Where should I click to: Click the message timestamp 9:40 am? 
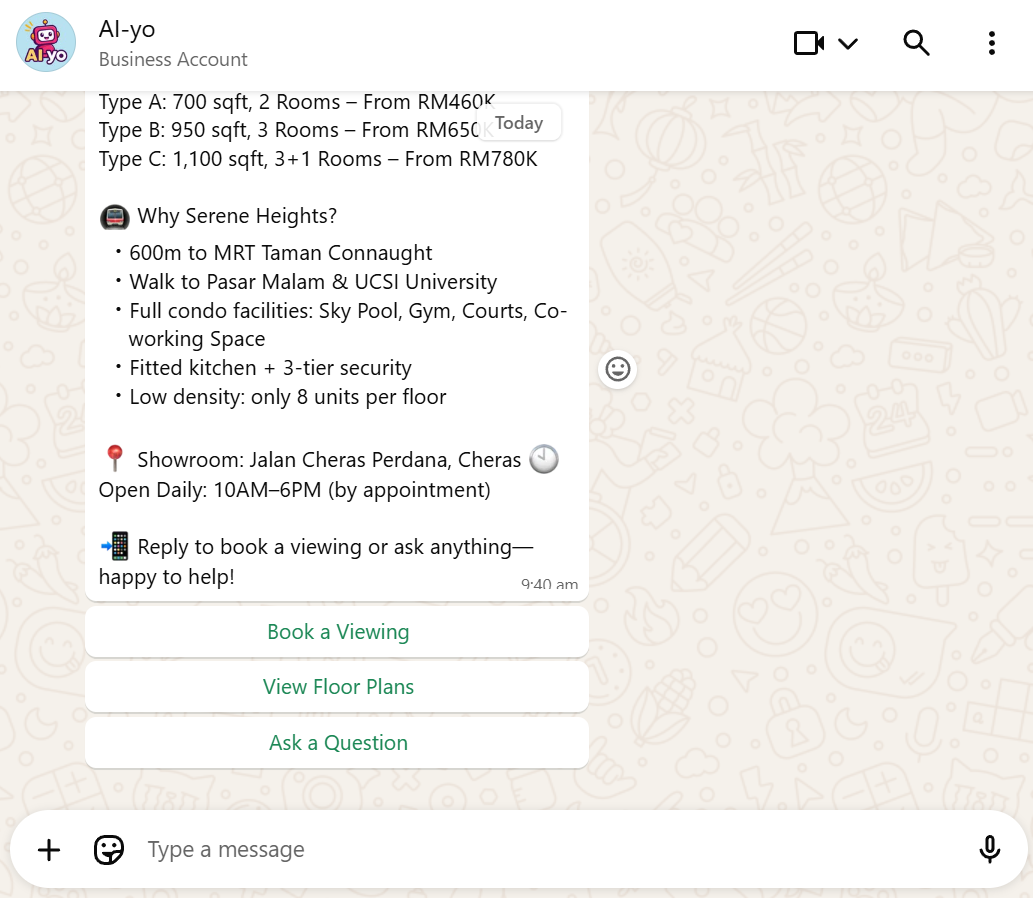click(550, 584)
